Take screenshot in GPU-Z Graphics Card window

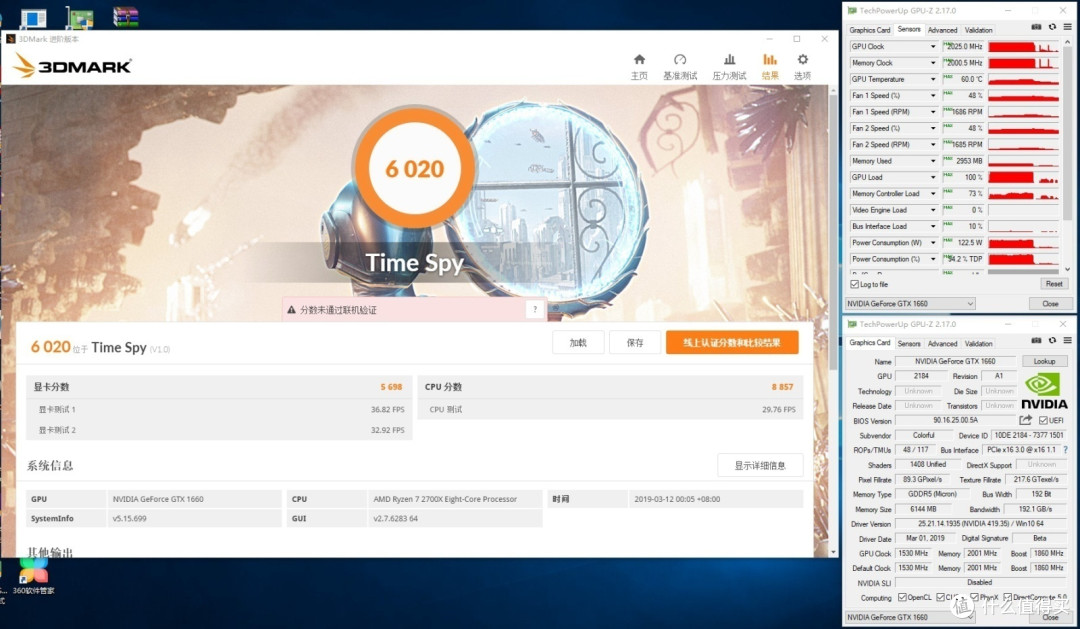coord(1036,340)
